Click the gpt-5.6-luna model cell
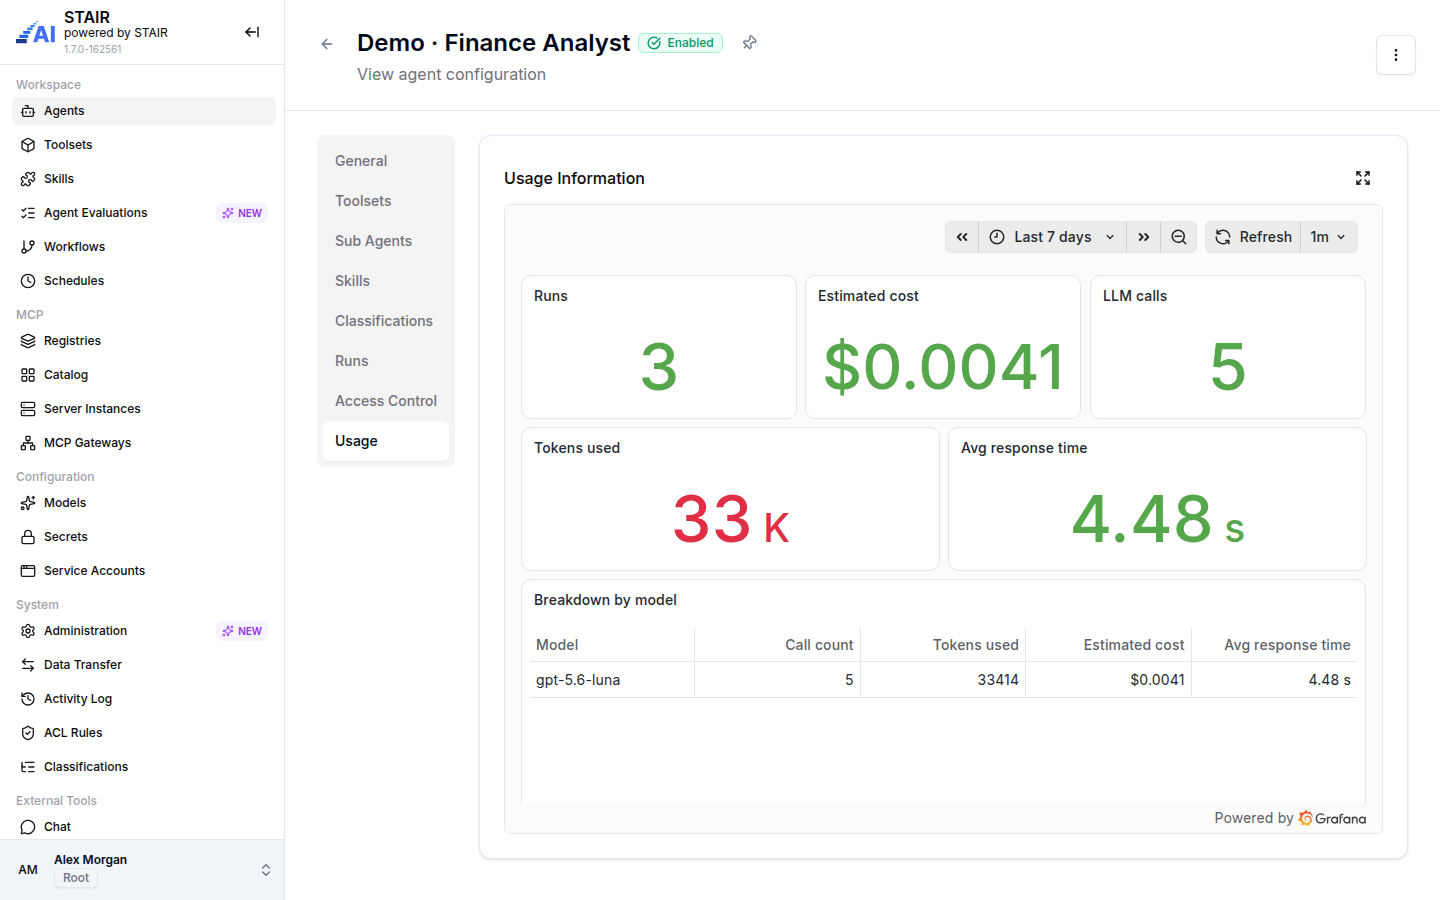 tap(612, 680)
